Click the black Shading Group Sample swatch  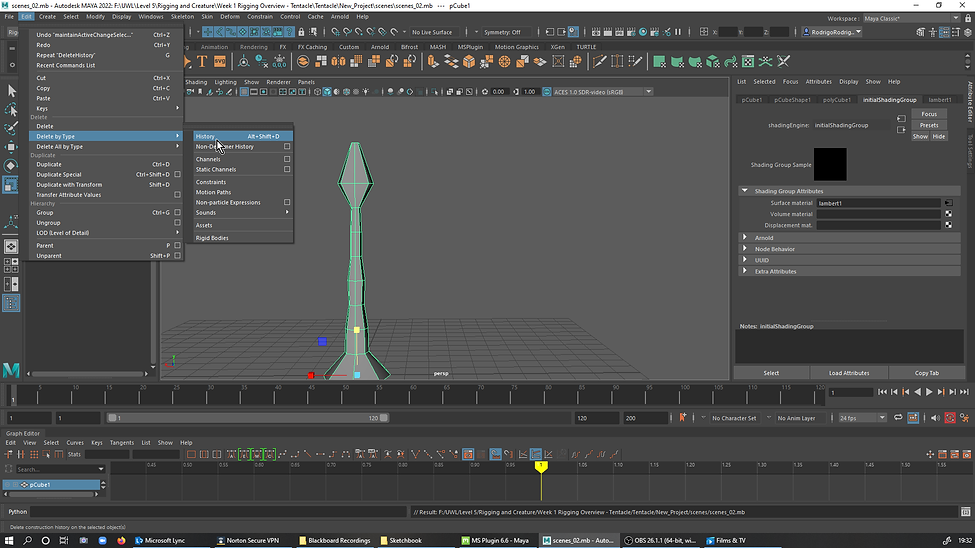tap(830, 164)
